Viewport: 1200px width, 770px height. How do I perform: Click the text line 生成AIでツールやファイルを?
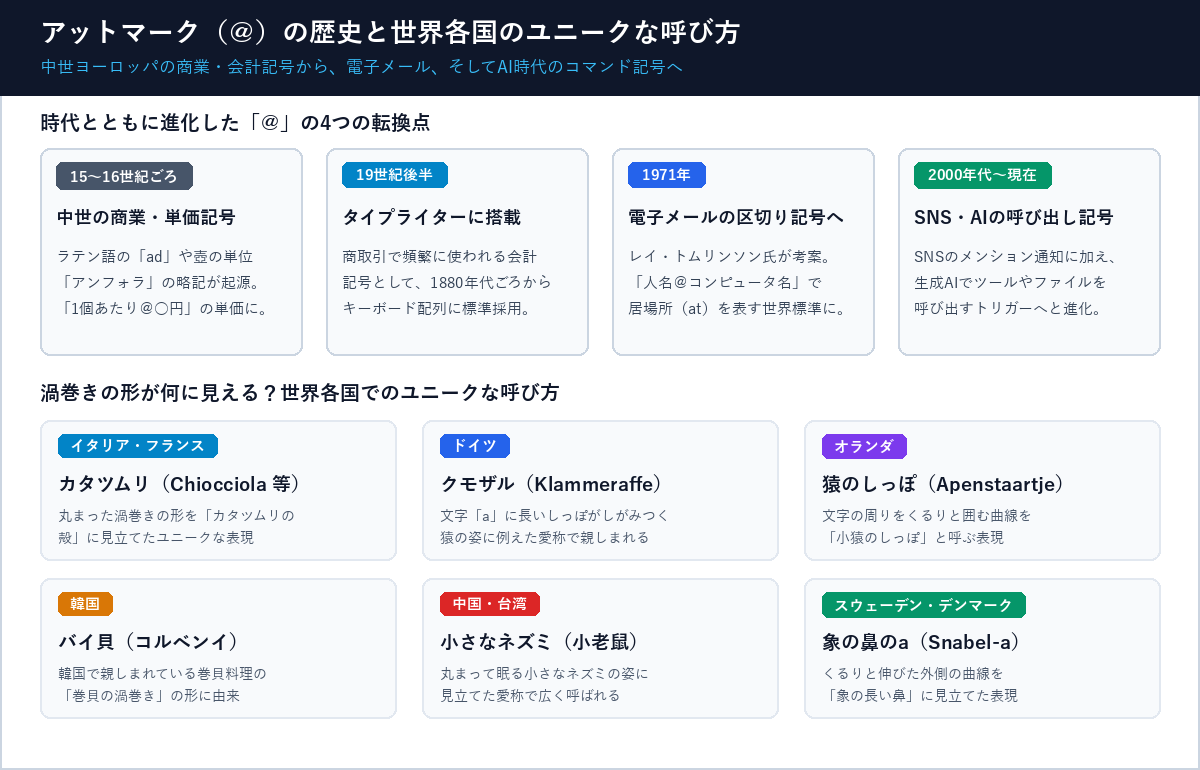[1011, 282]
